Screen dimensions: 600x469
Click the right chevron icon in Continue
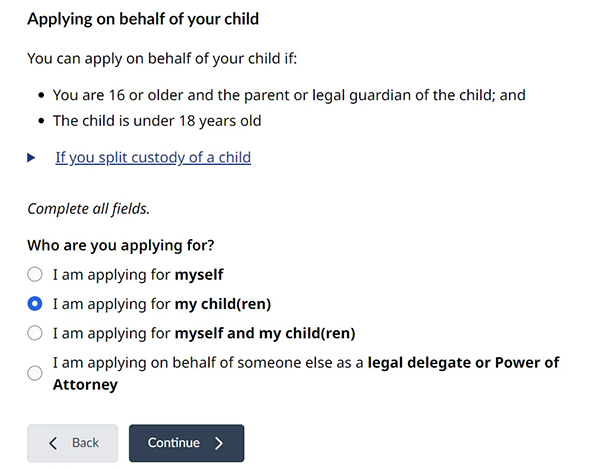click(x=219, y=443)
